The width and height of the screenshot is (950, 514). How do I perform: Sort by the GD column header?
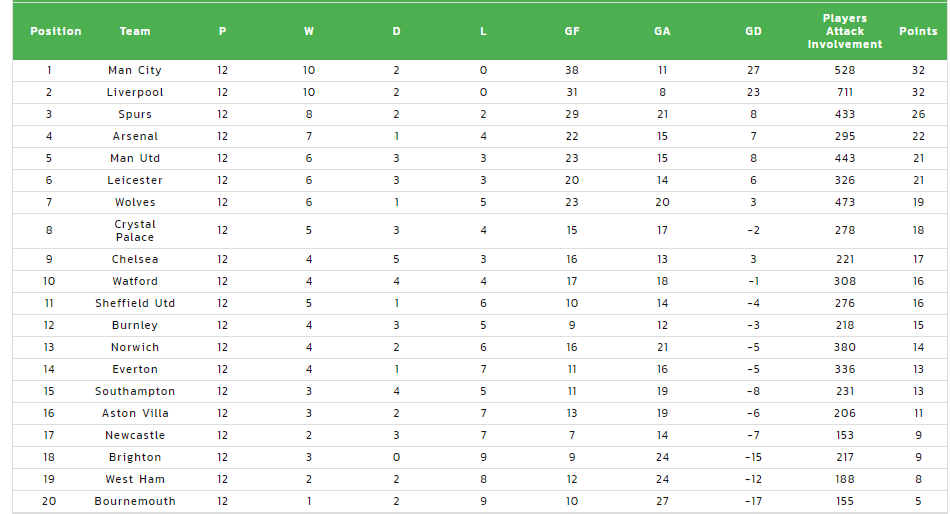(753, 31)
